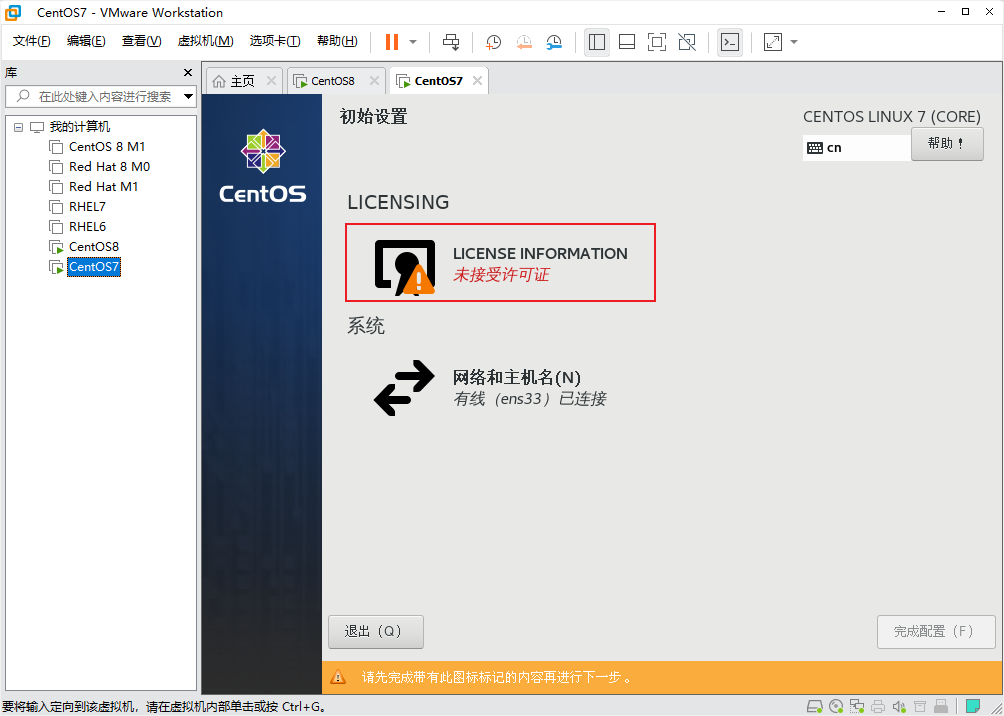
Task: Open the 虚拟机(M) menu
Action: click(x=206, y=41)
